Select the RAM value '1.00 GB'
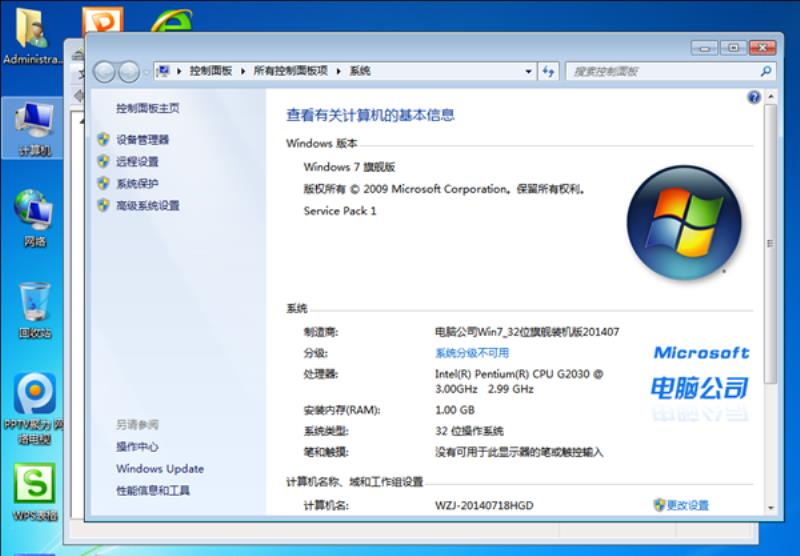Viewport: 800px width, 556px height. (x=455, y=410)
